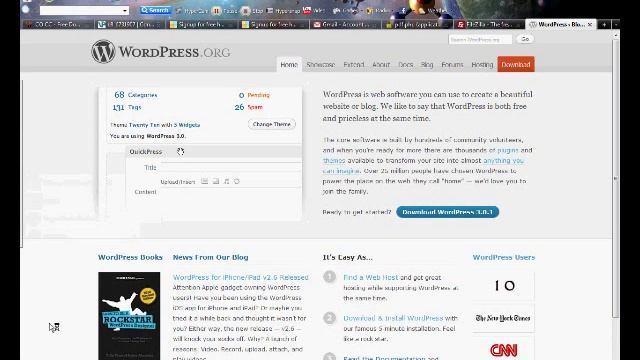Switch to the FileZilla browser tab
Screen dimensions: 640x360
[489, 24]
